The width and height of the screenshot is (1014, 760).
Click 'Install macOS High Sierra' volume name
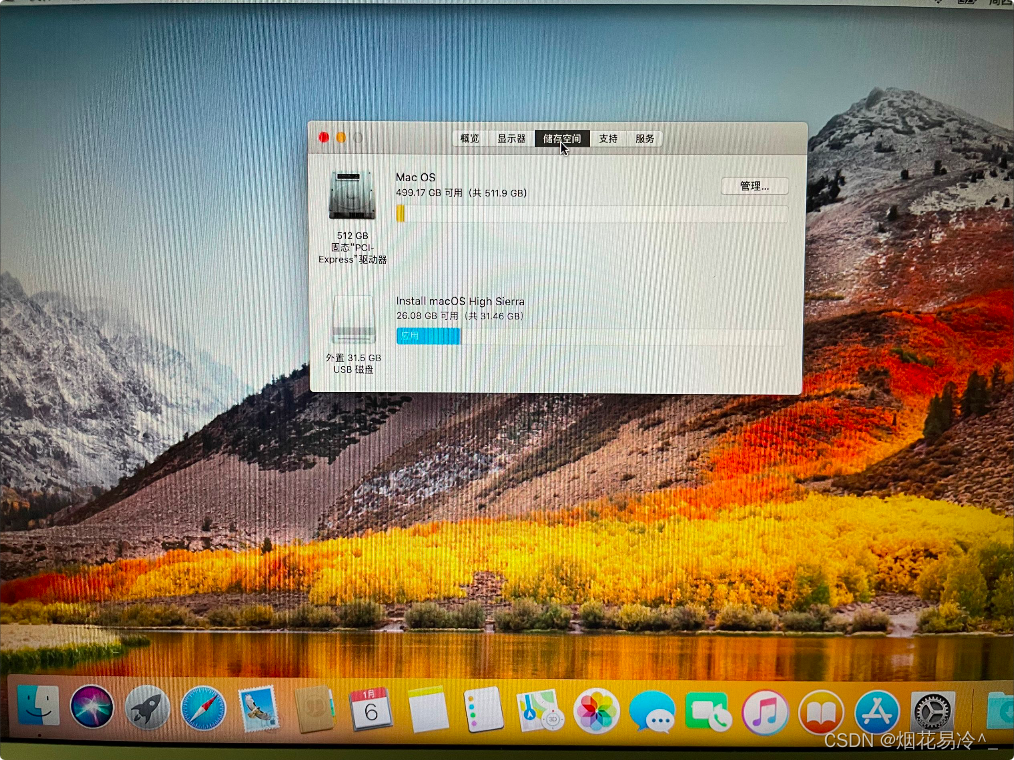460,301
